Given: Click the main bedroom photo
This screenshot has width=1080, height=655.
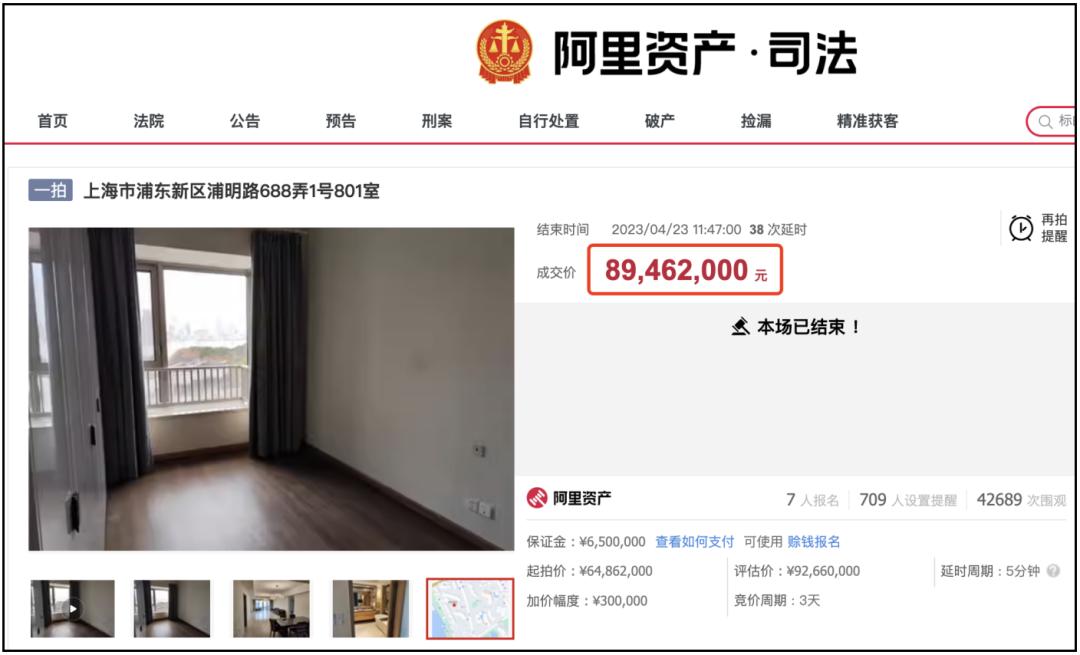Looking at the screenshot, I should click(271, 389).
